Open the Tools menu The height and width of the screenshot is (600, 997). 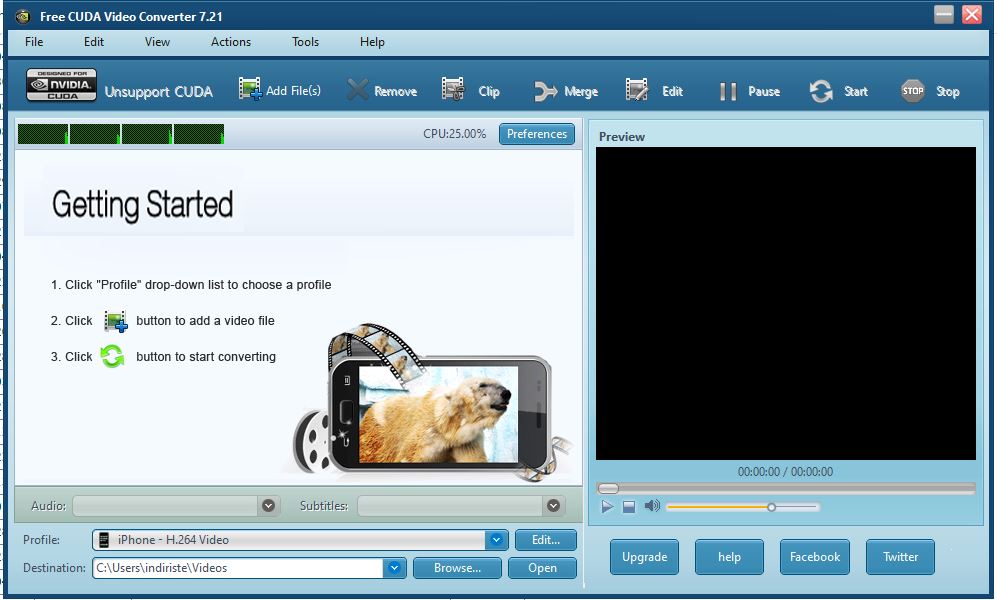click(305, 42)
